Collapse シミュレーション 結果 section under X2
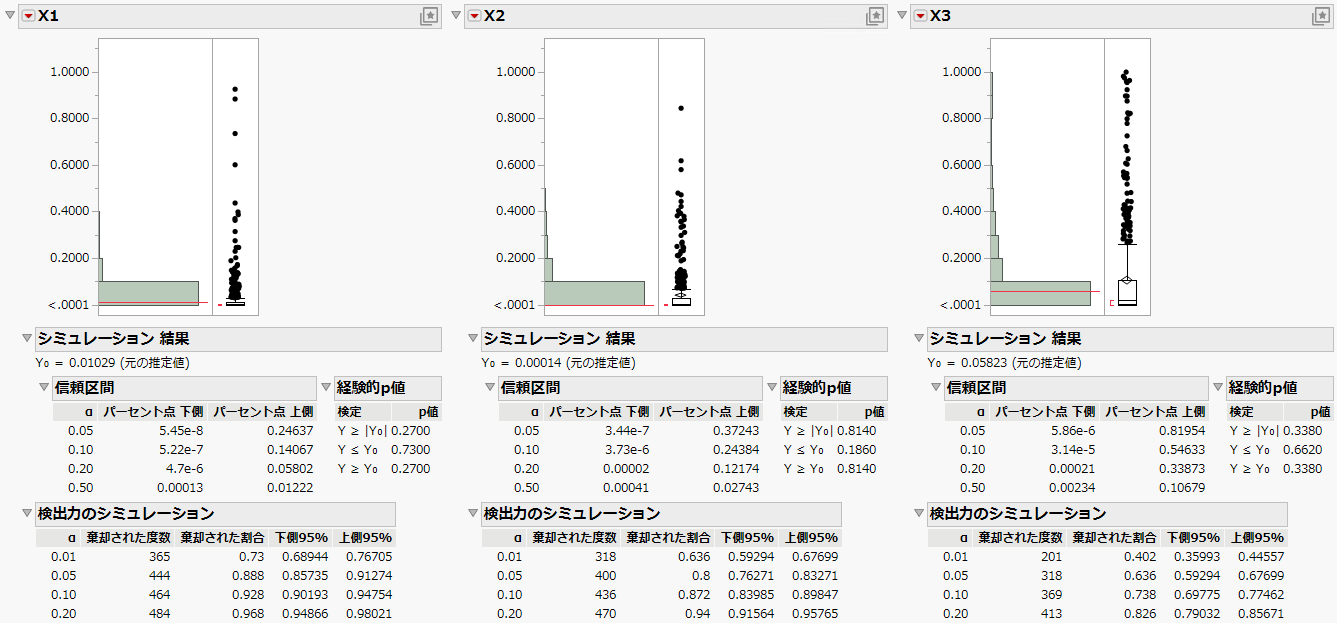This screenshot has height=623, width=1337. click(473, 339)
